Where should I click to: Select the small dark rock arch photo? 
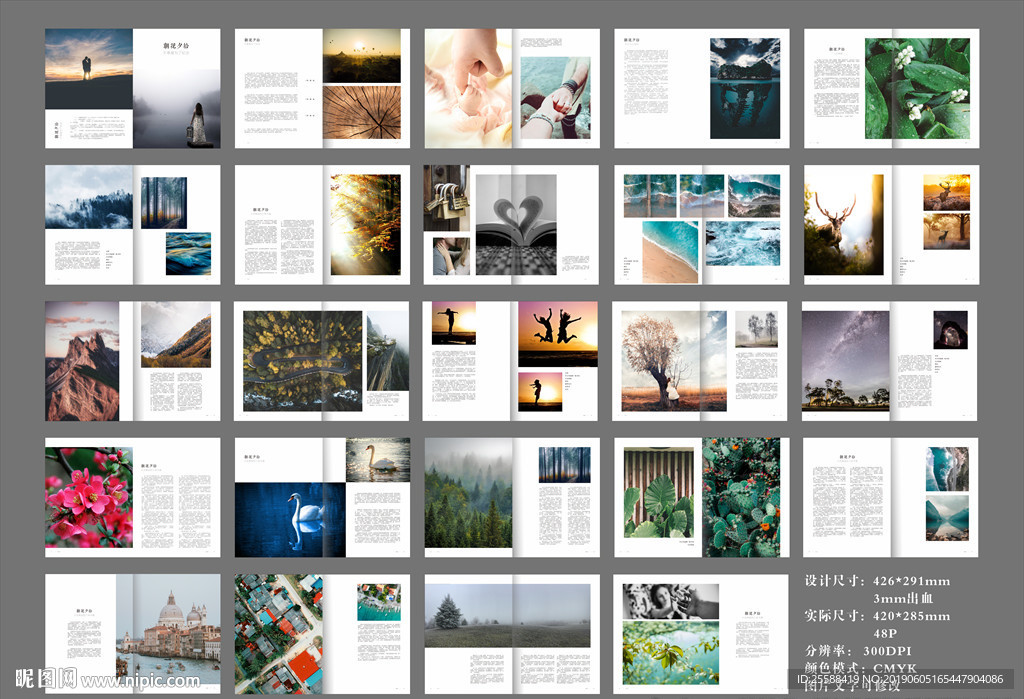[950, 330]
